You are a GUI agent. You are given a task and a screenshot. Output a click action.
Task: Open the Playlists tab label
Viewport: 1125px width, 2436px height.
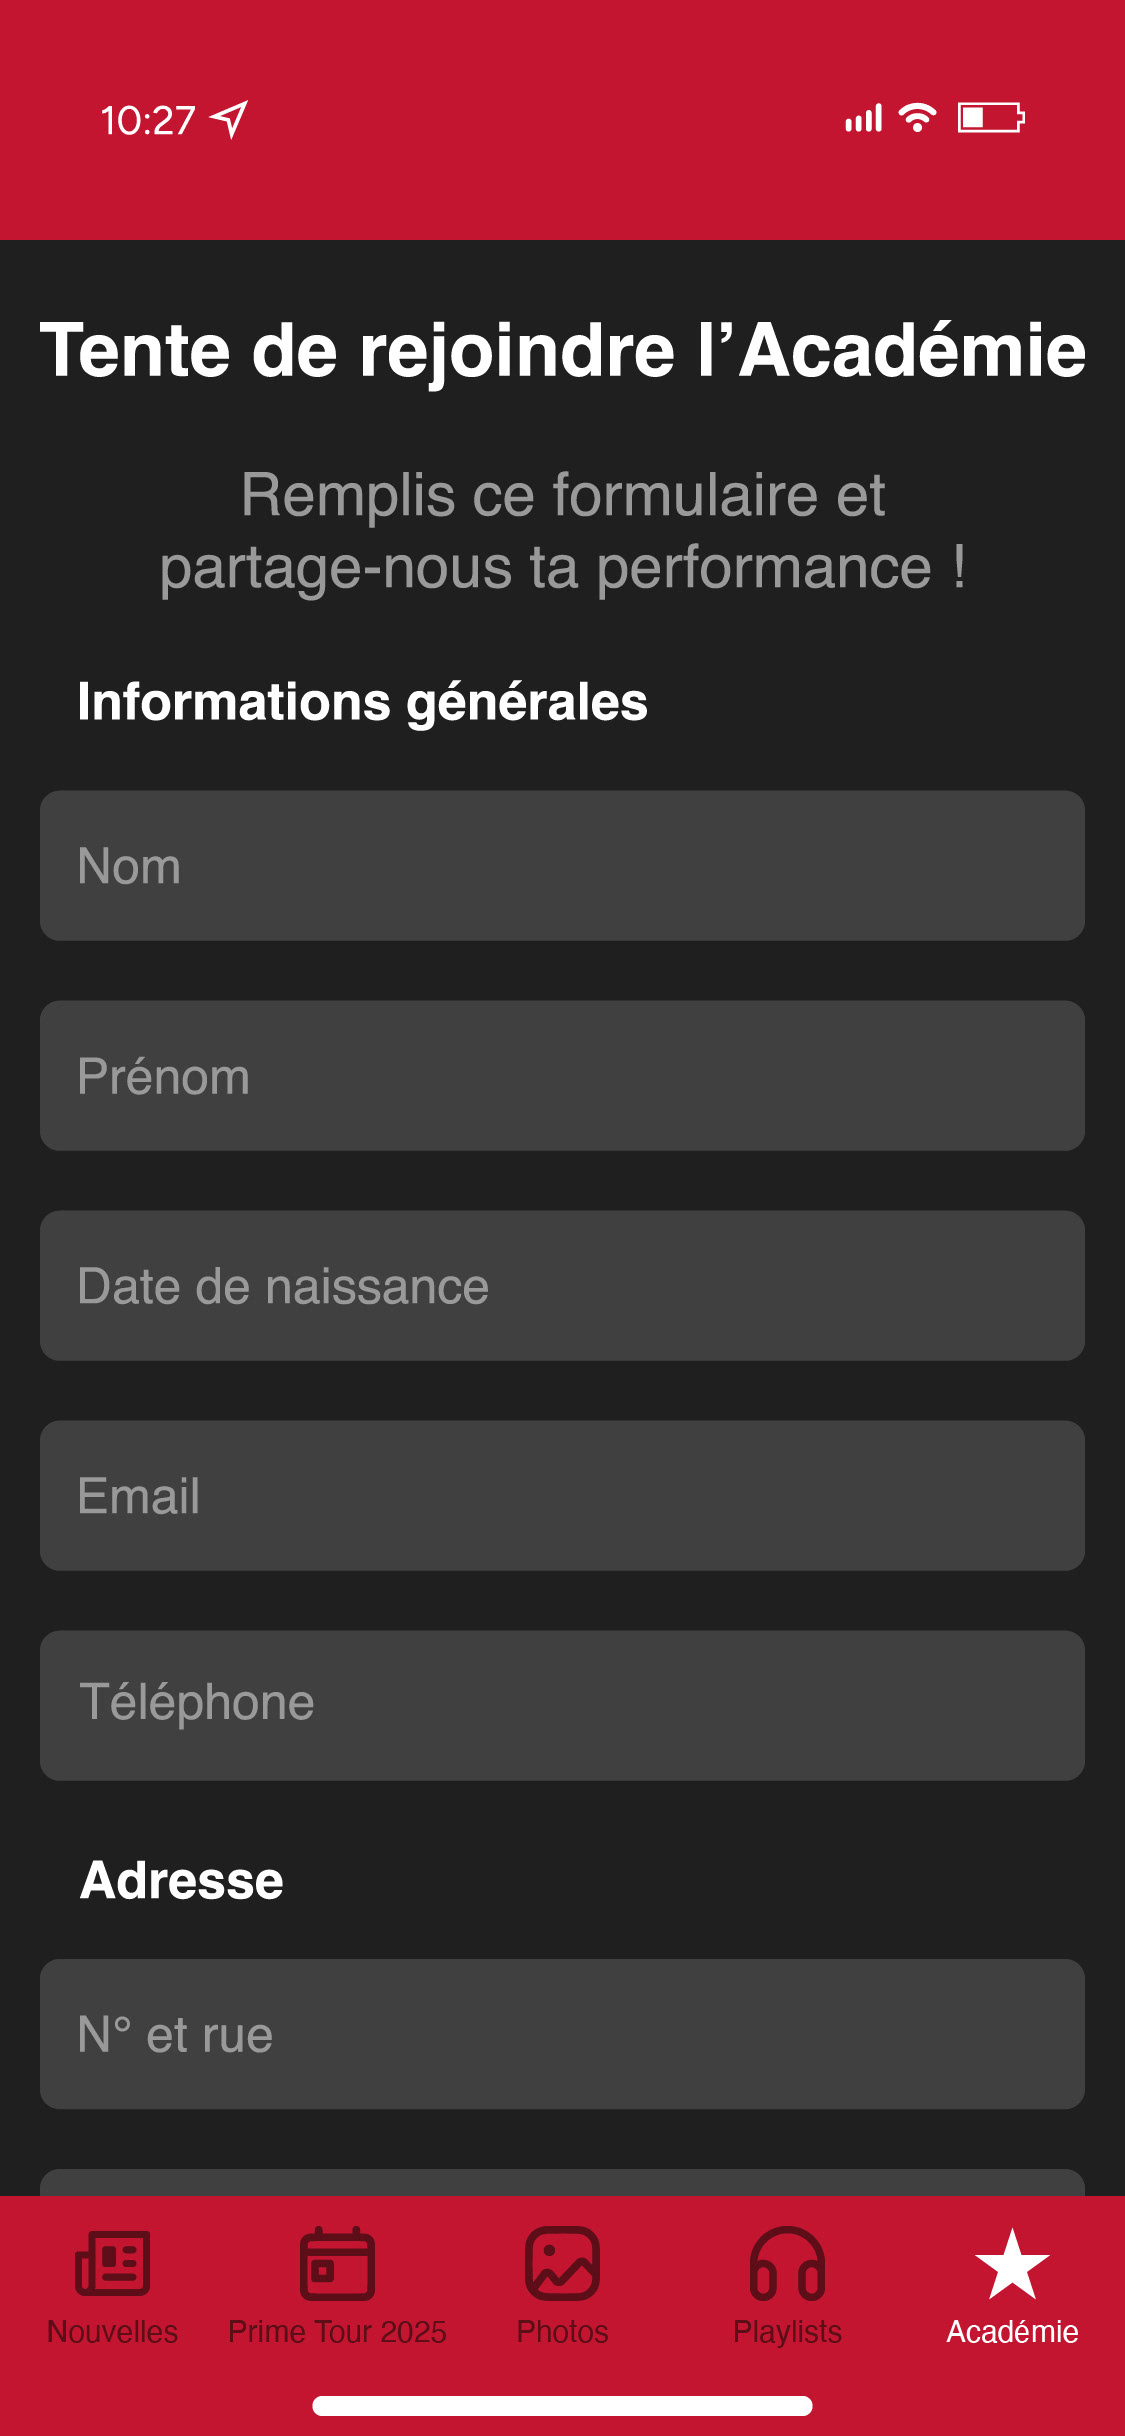[x=787, y=2332]
